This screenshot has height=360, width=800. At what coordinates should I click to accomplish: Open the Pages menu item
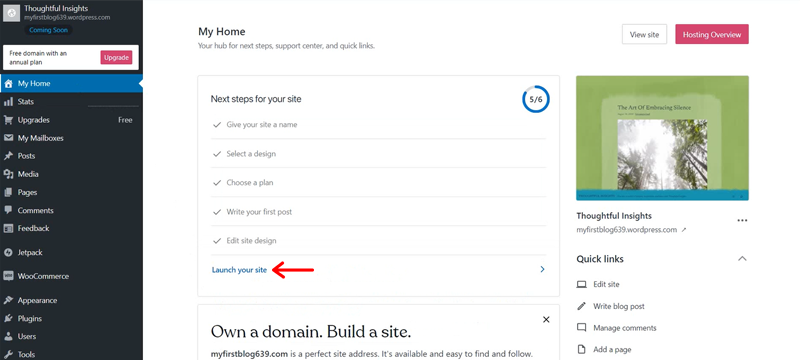[71, 192]
